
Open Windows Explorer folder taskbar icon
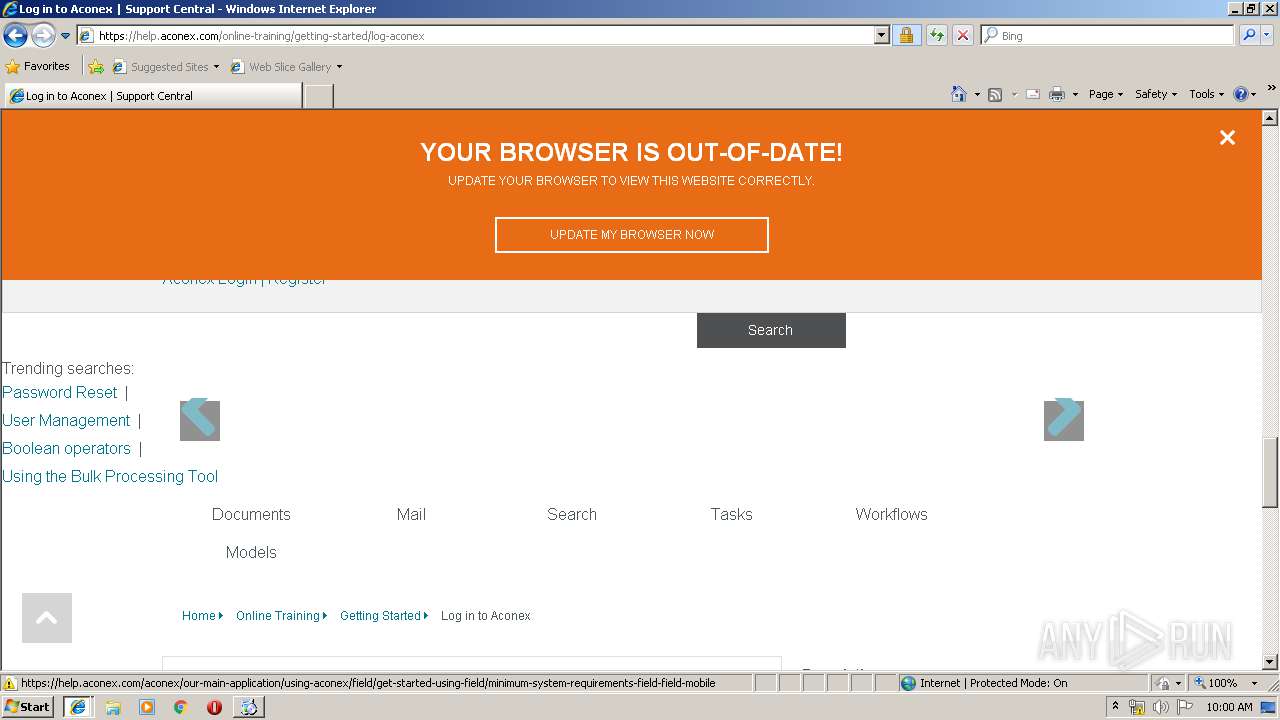pyautogui.click(x=113, y=707)
